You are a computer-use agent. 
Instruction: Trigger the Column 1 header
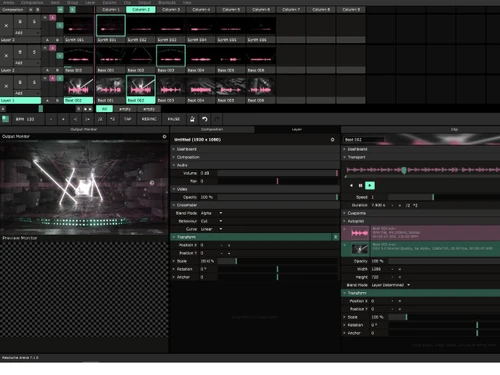point(111,10)
